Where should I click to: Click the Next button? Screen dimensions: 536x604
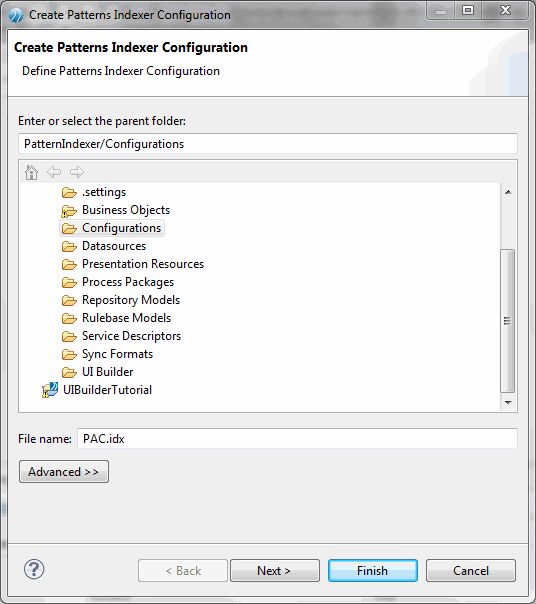coord(275,570)
